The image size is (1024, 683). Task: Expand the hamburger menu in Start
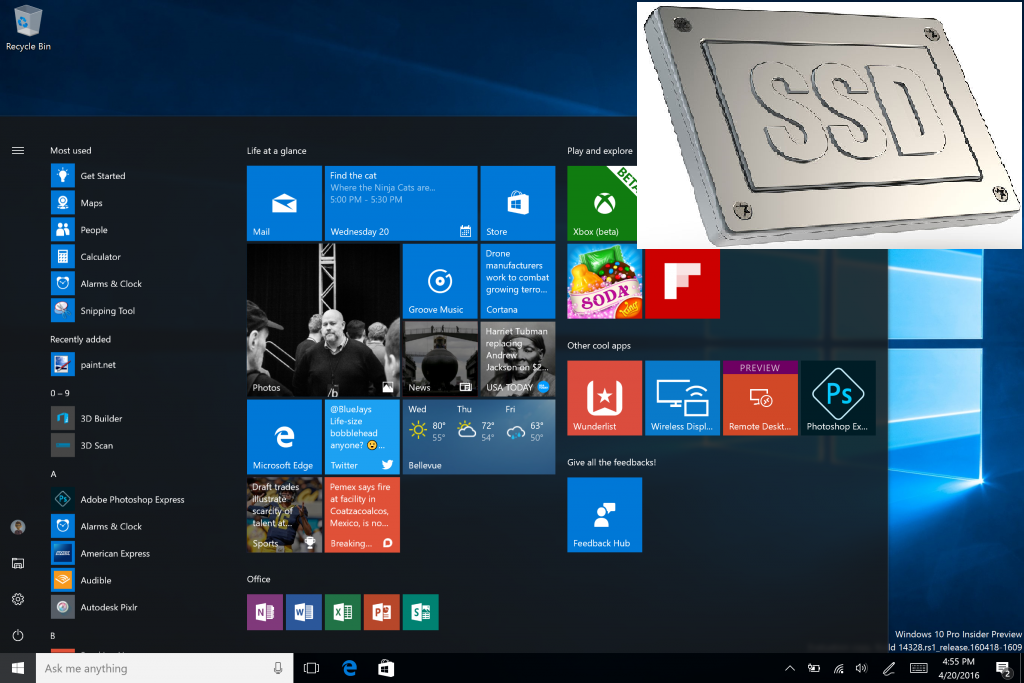tap(18, 151)
